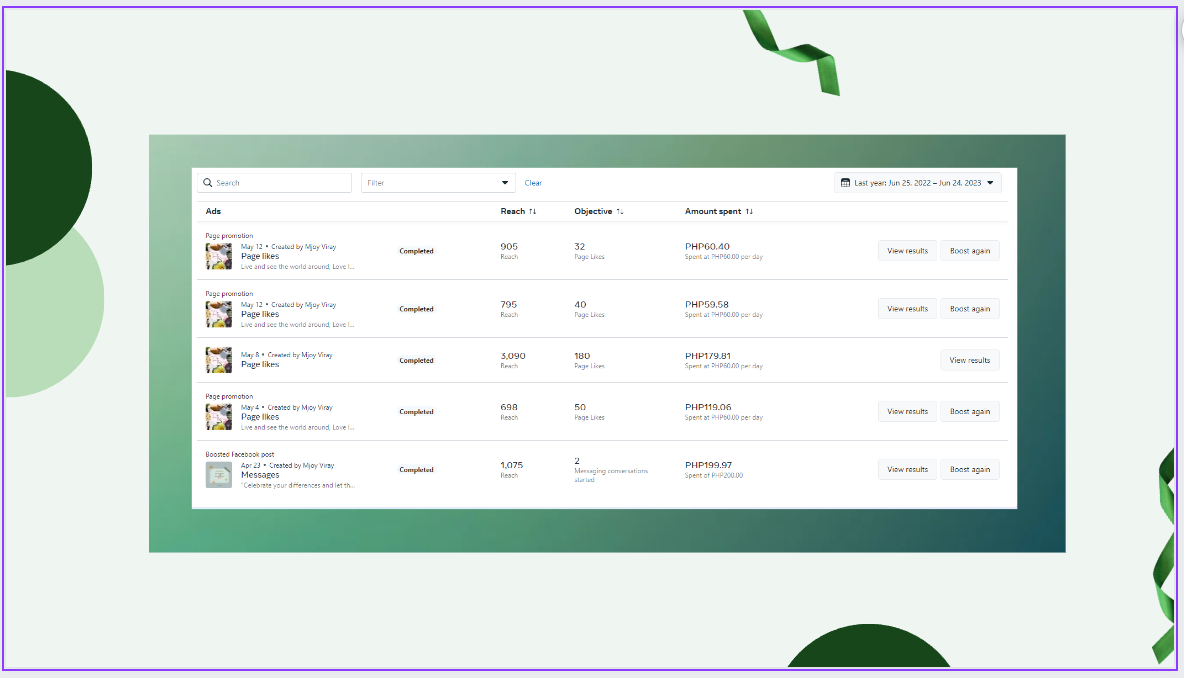Click the 180 Page Likes value
Viewport: 1184px width, 678px height.
click(582, 356)
